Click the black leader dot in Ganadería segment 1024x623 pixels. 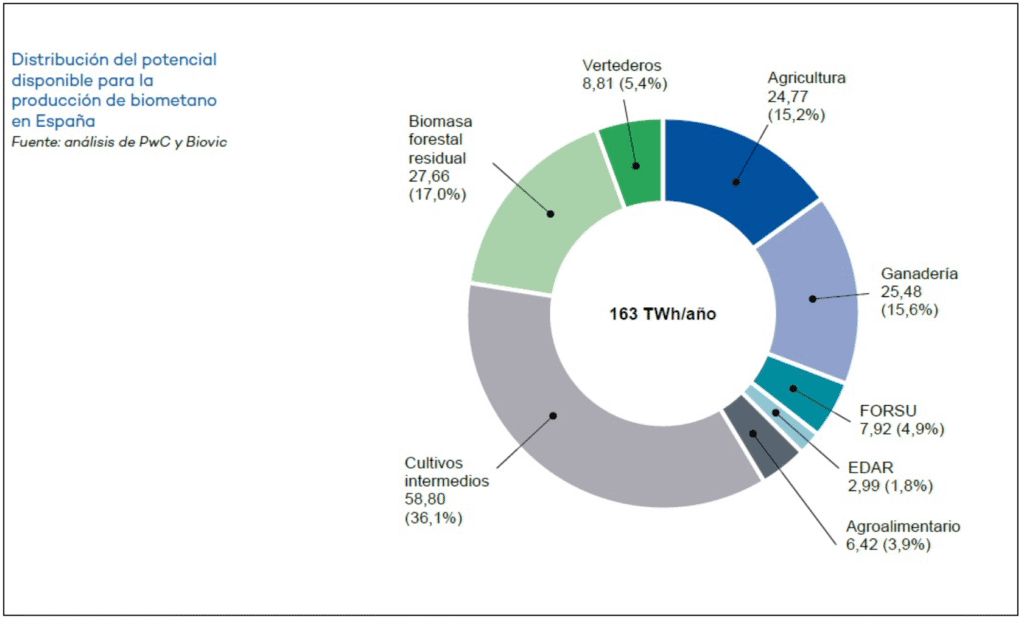[x=812, y=298]
